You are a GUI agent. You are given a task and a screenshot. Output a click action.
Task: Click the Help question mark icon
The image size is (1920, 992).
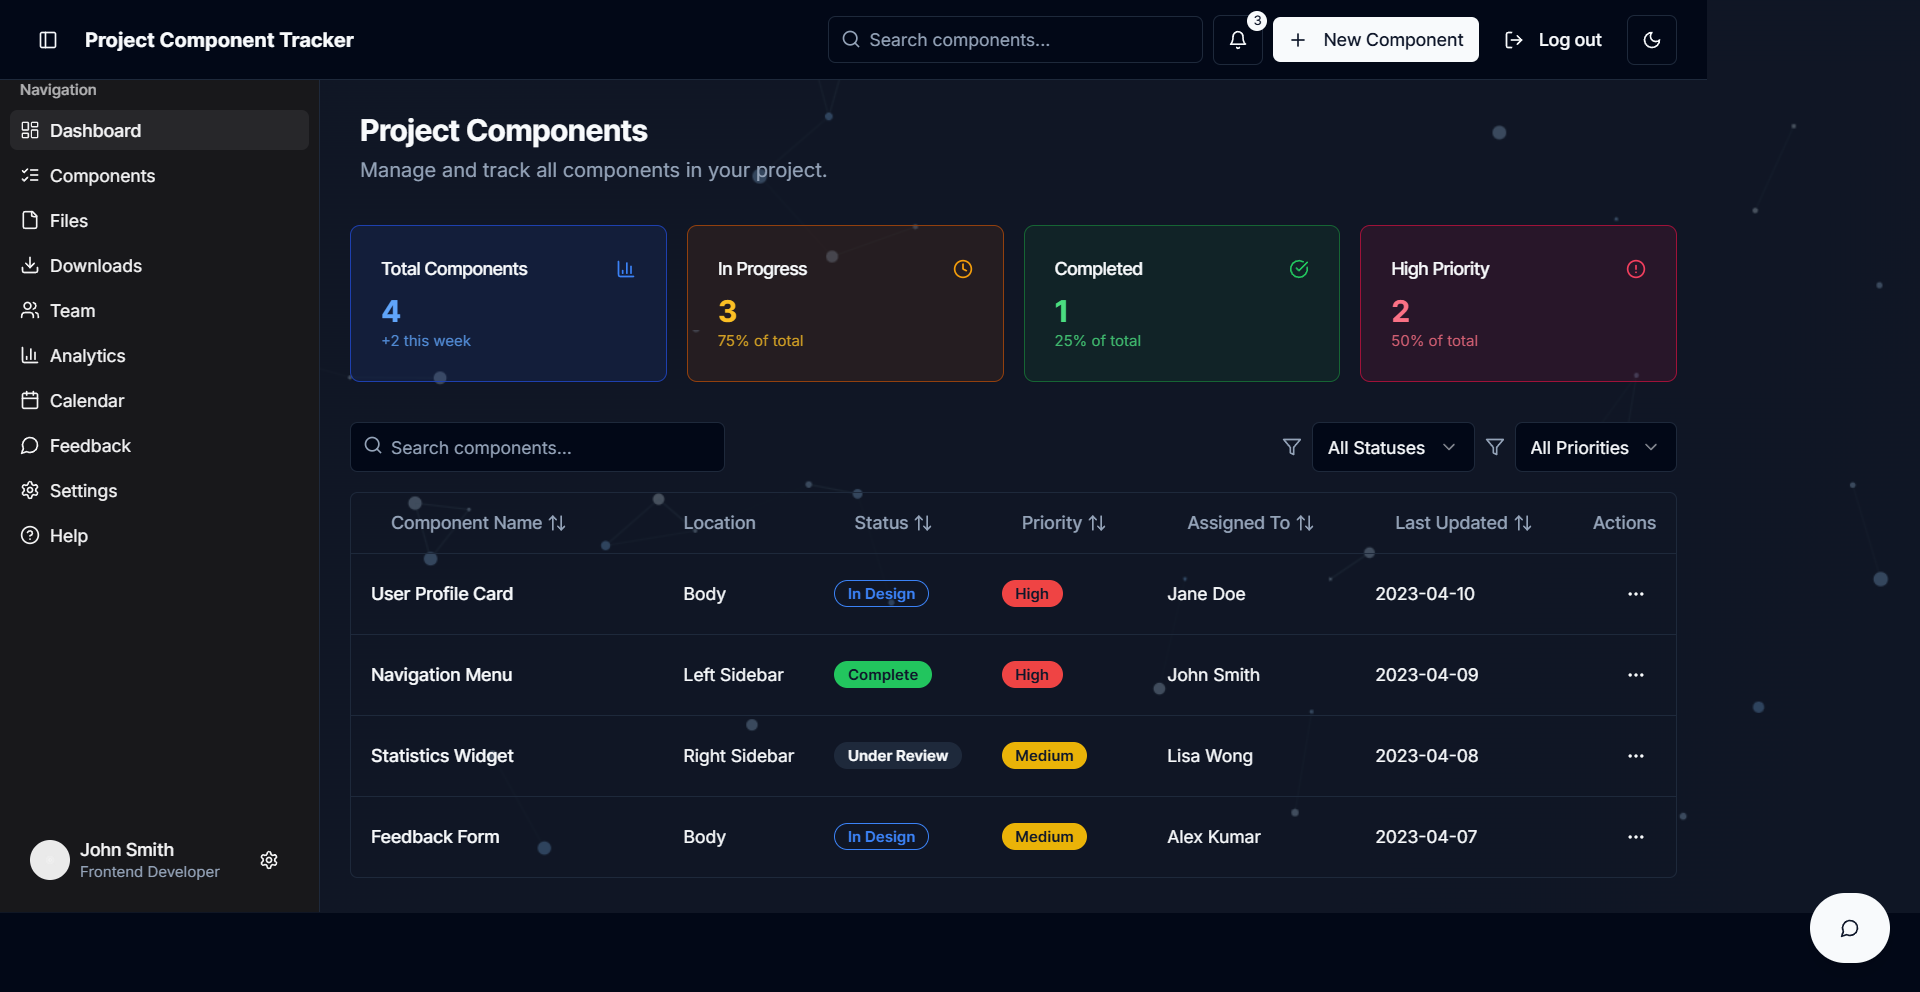(30, 535)
